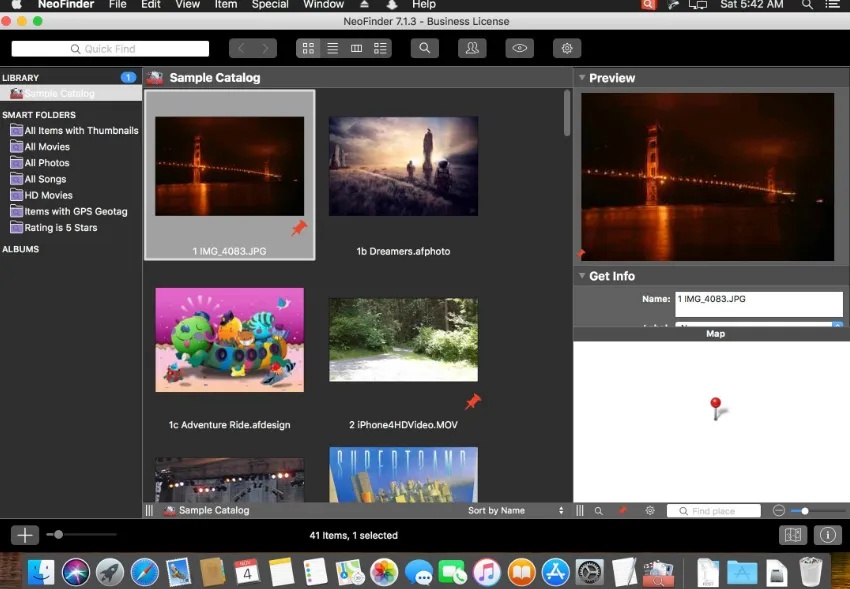The height and width of the screenshot is (589, 850).
Task: Open the App Store from the Dock
Action: [x=556, y=572]
